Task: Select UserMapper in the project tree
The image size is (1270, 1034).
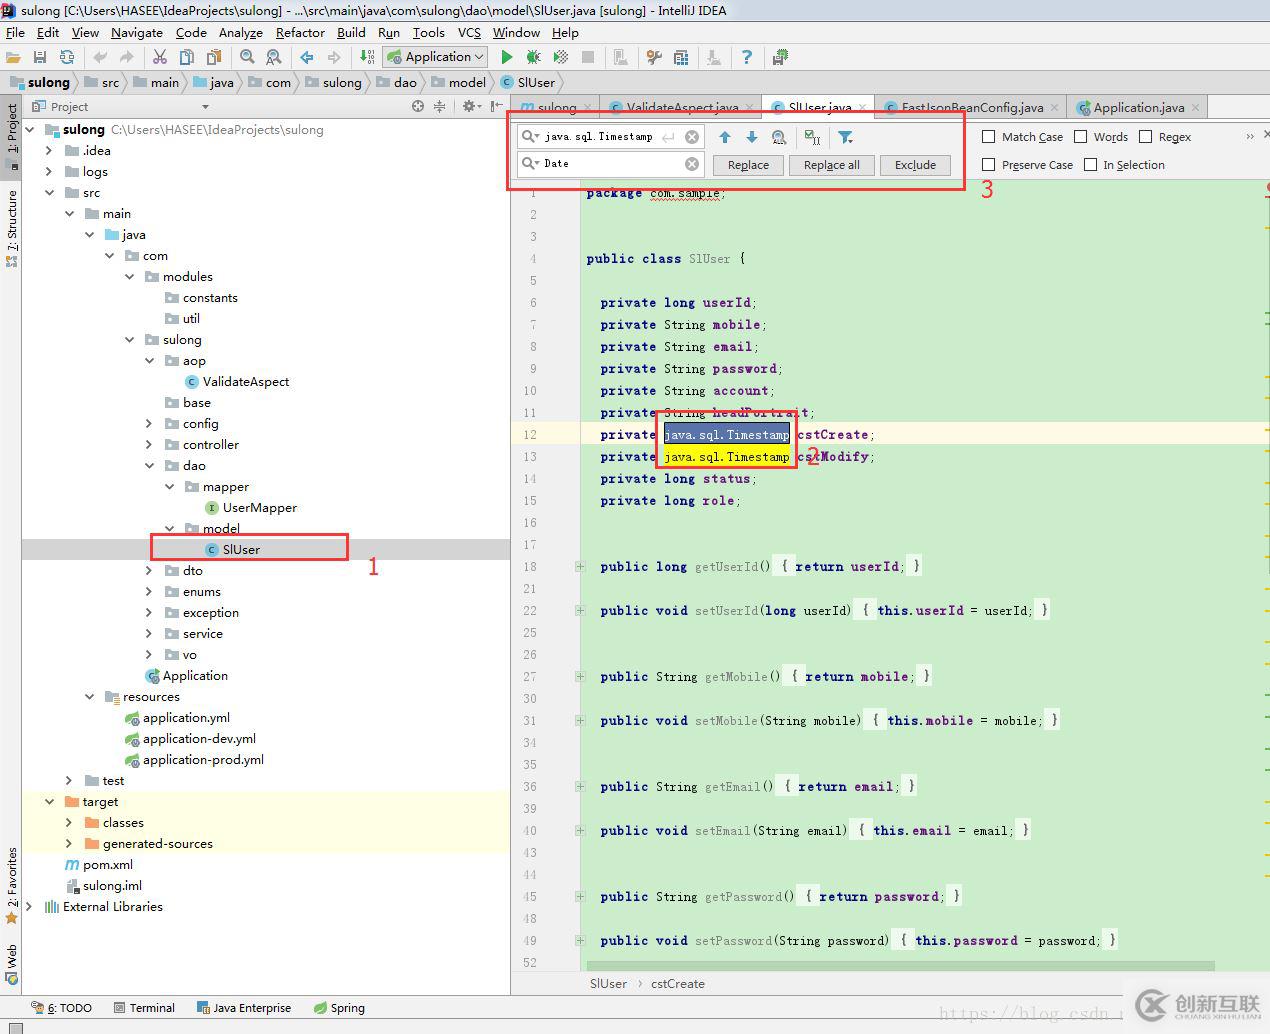Action: click(x=259, y=508)
